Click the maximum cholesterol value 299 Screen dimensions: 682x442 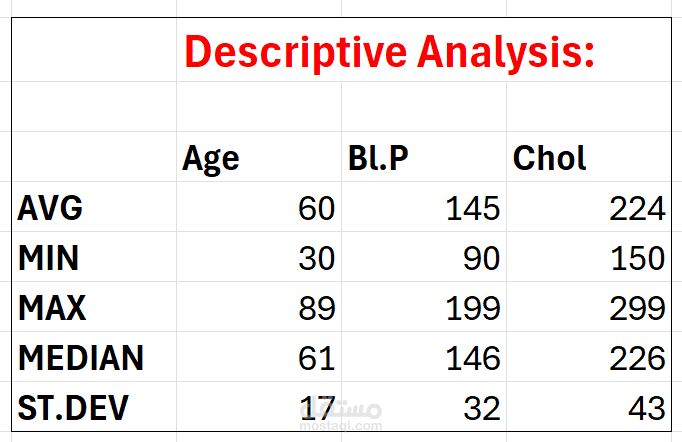[x=637, y=308]
